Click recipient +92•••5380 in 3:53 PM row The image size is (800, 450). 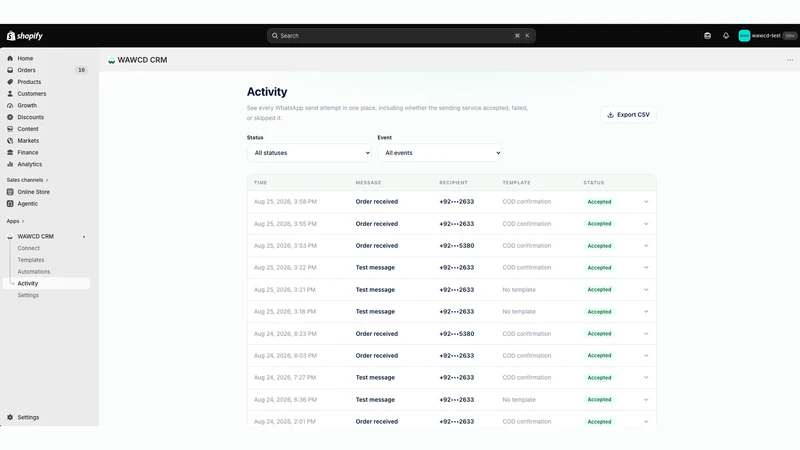pos(457,245)
